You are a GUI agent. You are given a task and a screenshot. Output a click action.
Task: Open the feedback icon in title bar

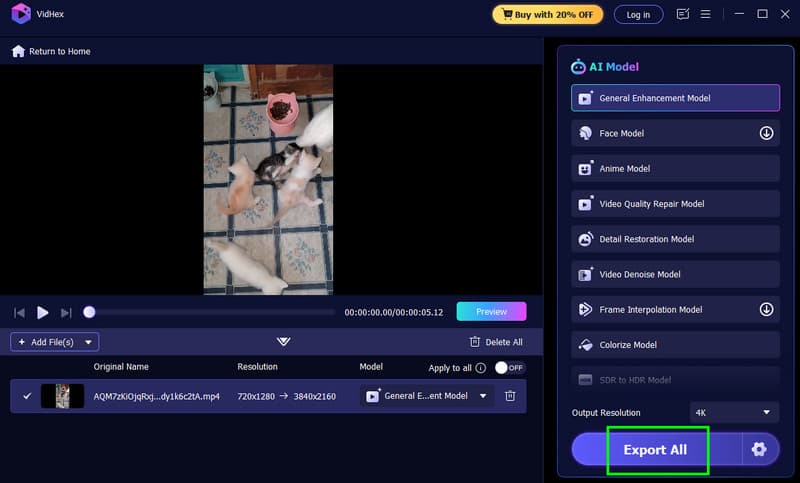(683, 14)
